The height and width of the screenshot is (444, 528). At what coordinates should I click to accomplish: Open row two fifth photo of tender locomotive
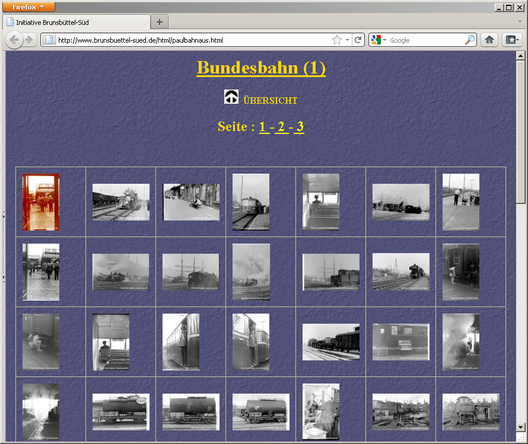coord(331,272)
